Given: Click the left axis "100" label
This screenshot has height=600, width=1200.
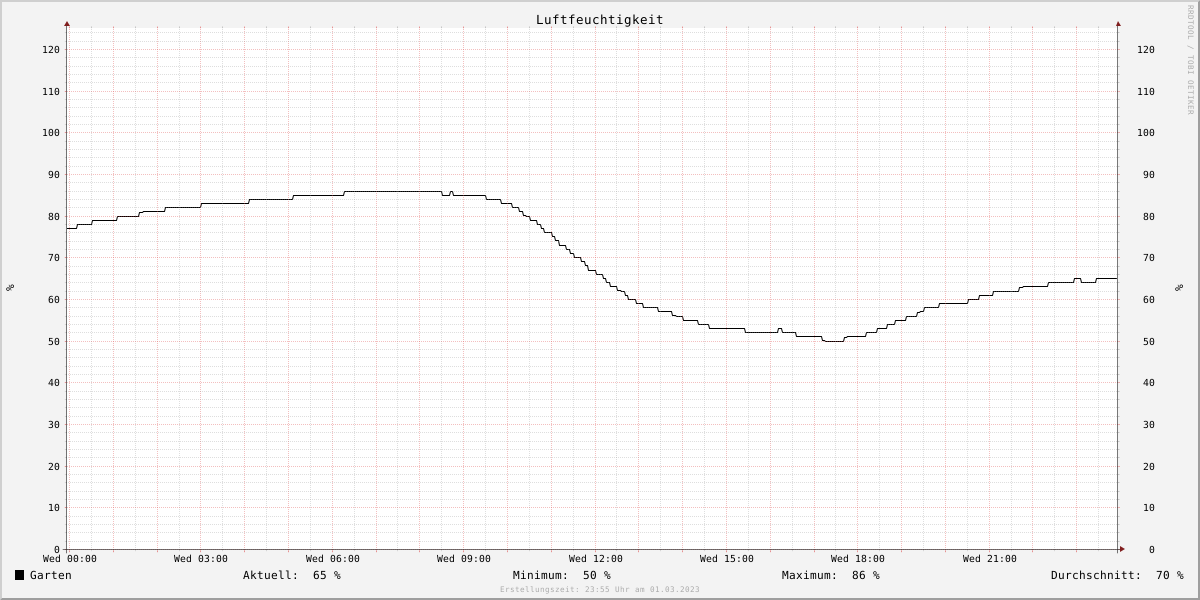Looking at the screenshot, I should click(51, 133).
